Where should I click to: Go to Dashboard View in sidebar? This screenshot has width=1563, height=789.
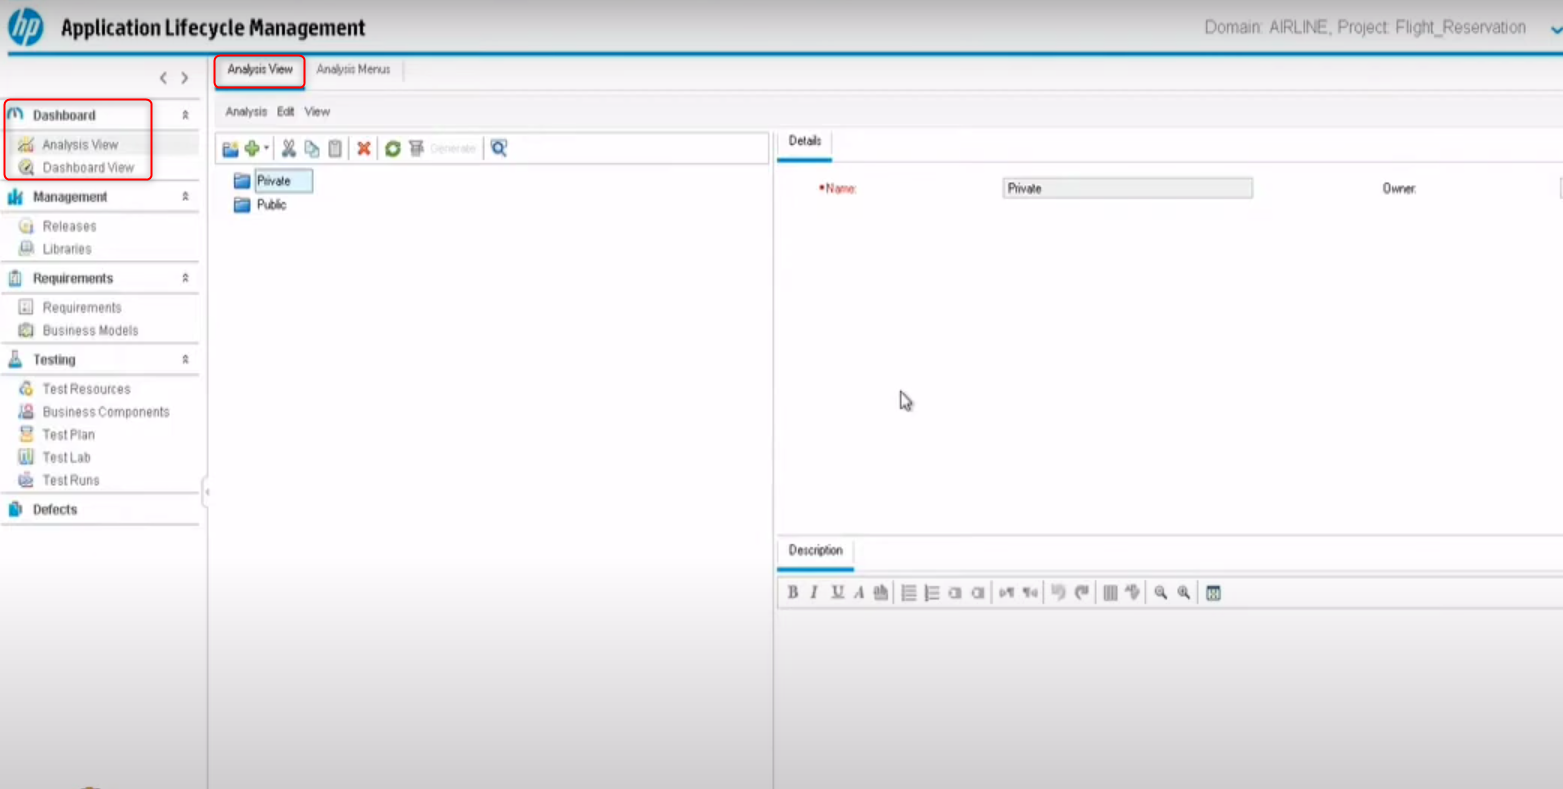pos(87,168)
